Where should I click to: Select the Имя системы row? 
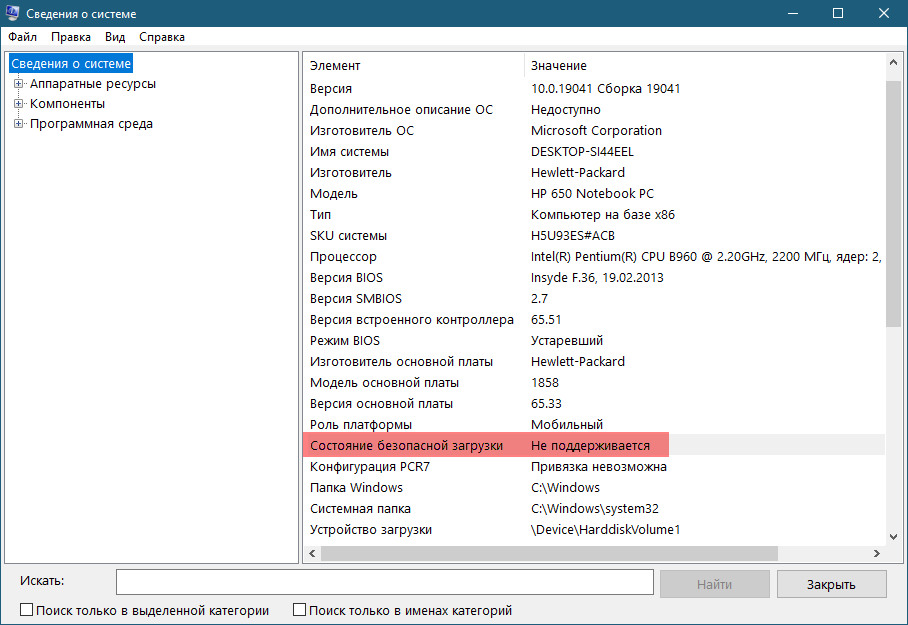(x=594, y=152)
